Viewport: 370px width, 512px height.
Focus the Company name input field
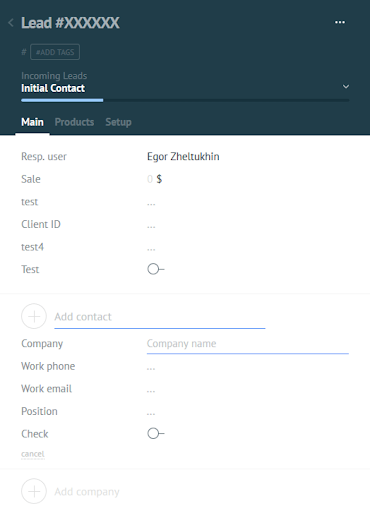coord(248,344)
